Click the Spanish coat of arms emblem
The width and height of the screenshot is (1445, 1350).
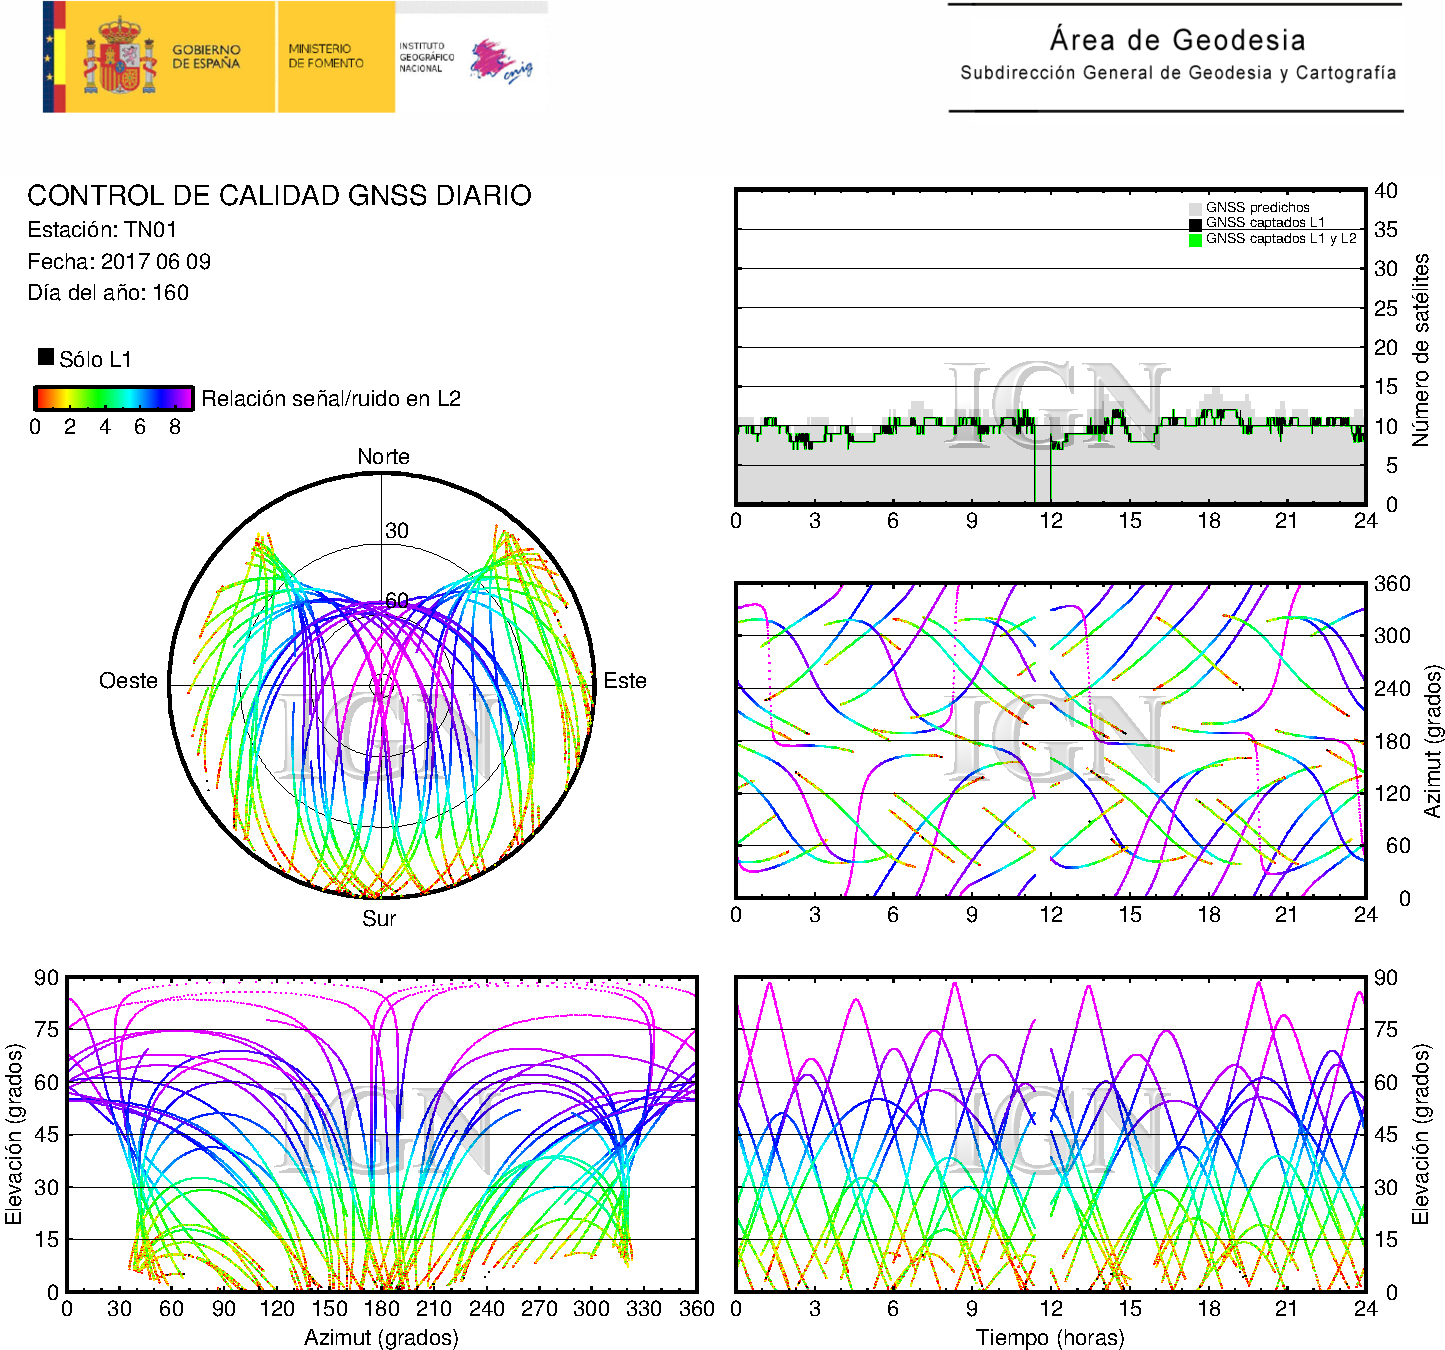(x=119, y=57)
